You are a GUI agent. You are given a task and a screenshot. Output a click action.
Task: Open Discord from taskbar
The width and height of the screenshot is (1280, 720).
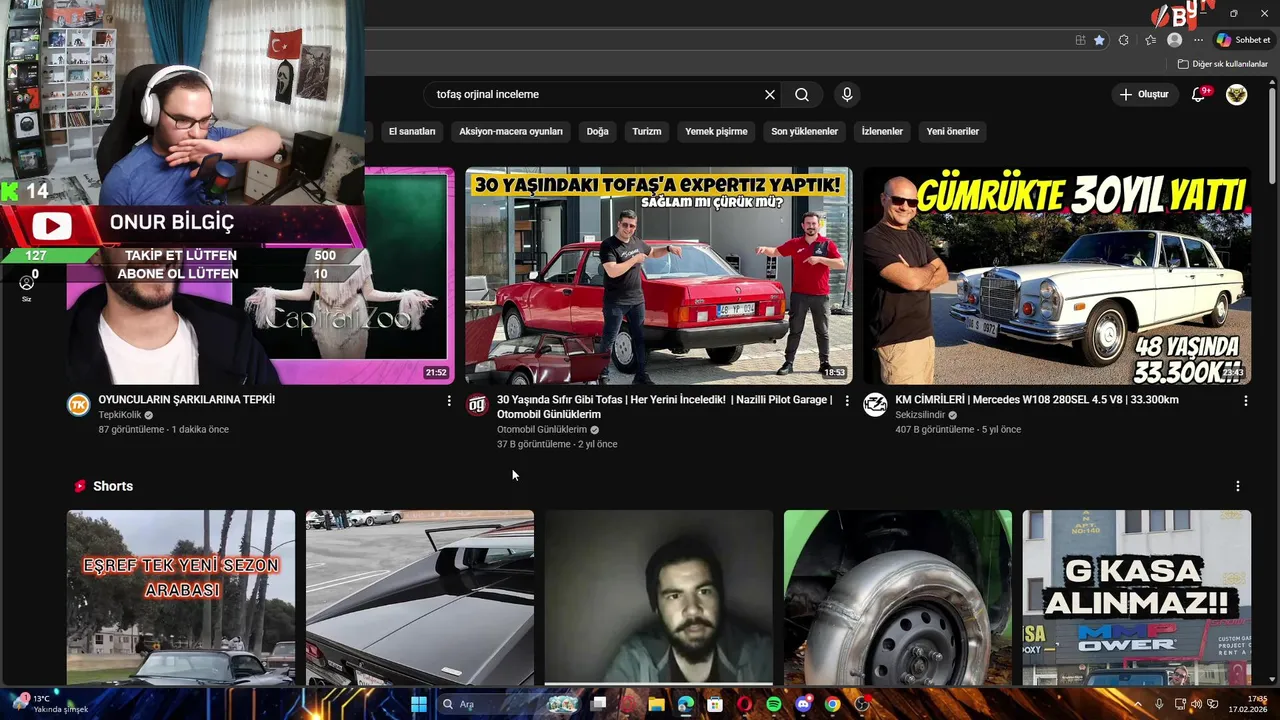click(x=803, y=704)
